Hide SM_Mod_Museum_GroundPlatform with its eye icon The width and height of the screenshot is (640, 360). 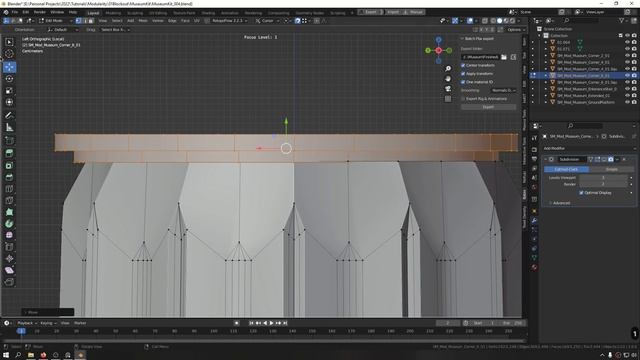[x=627, y=102]
